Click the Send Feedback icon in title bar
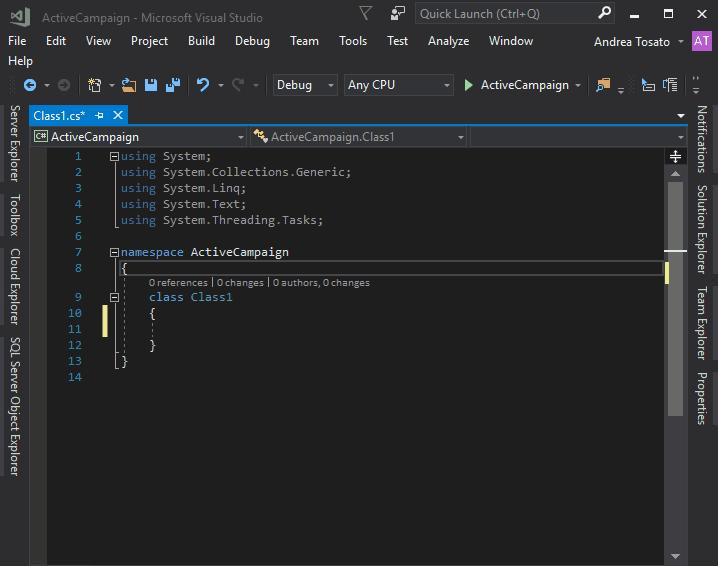 pos(397,13)
